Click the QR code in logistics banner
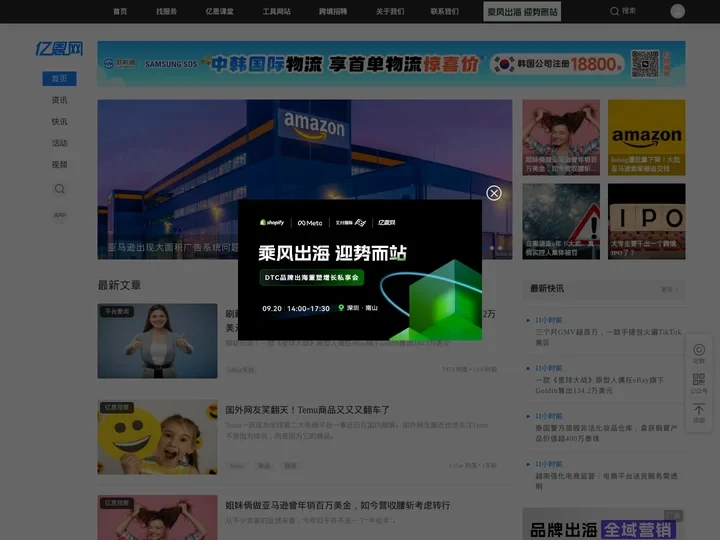The height and width of the screenshot is (540, 720). (x=645, y=64)
